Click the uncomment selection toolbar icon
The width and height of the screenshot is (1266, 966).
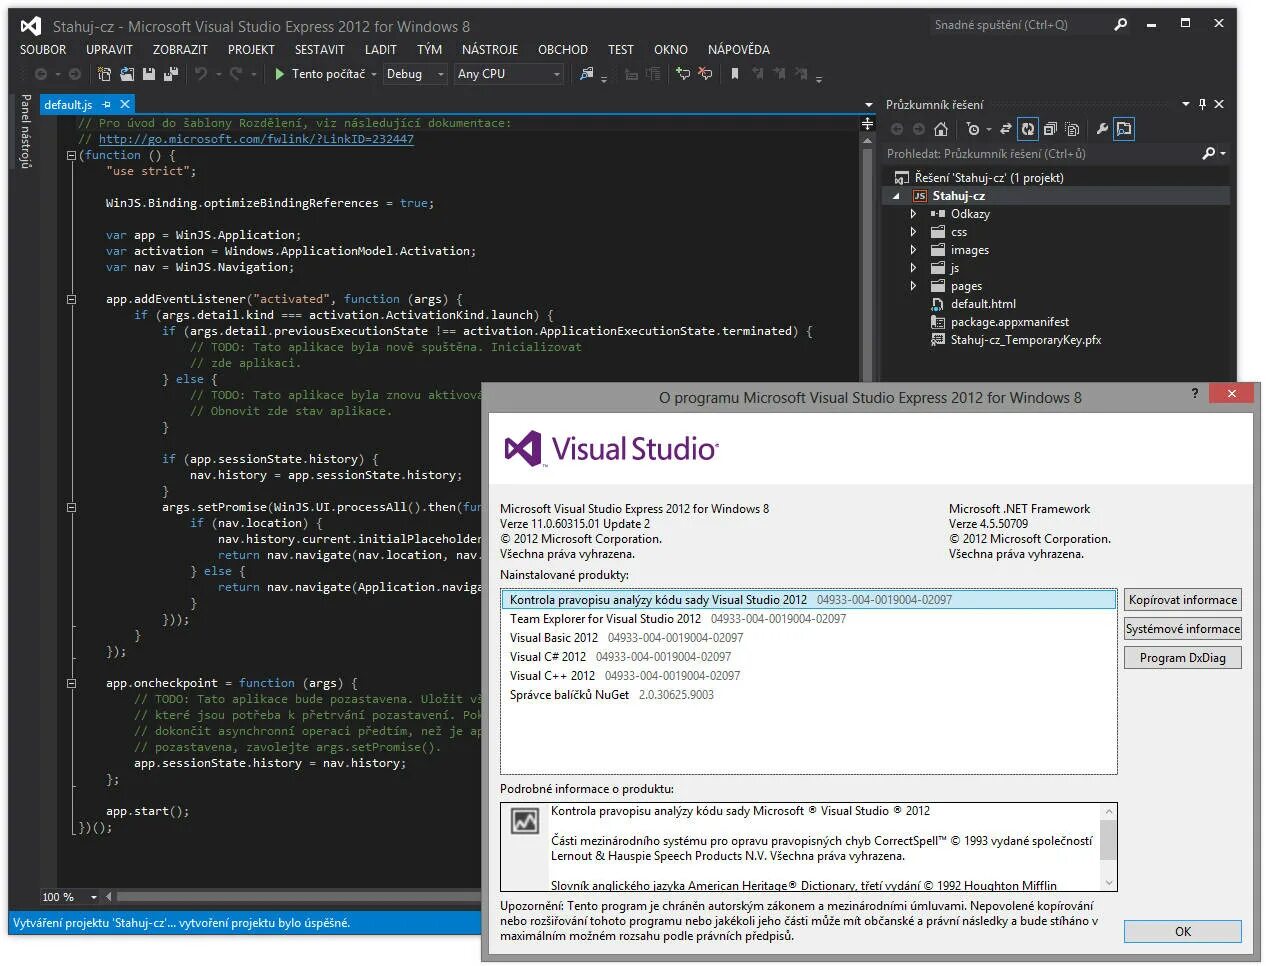[x=705, y=74]
